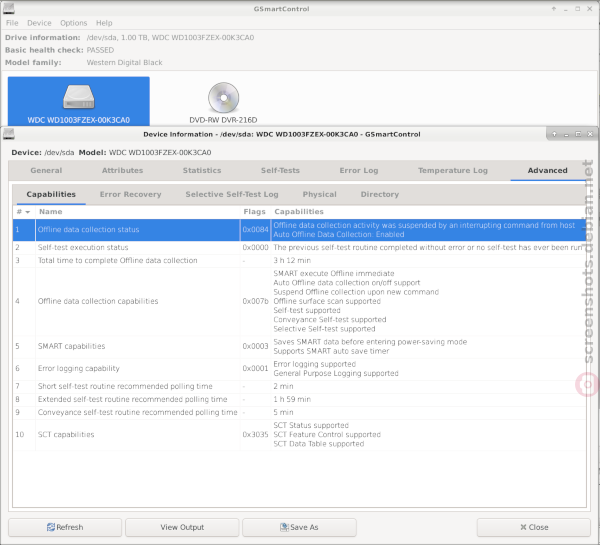The width and height of the screenshot is (600, 545).
Task: Maximize the Device Information window
Action: (578, 134)
